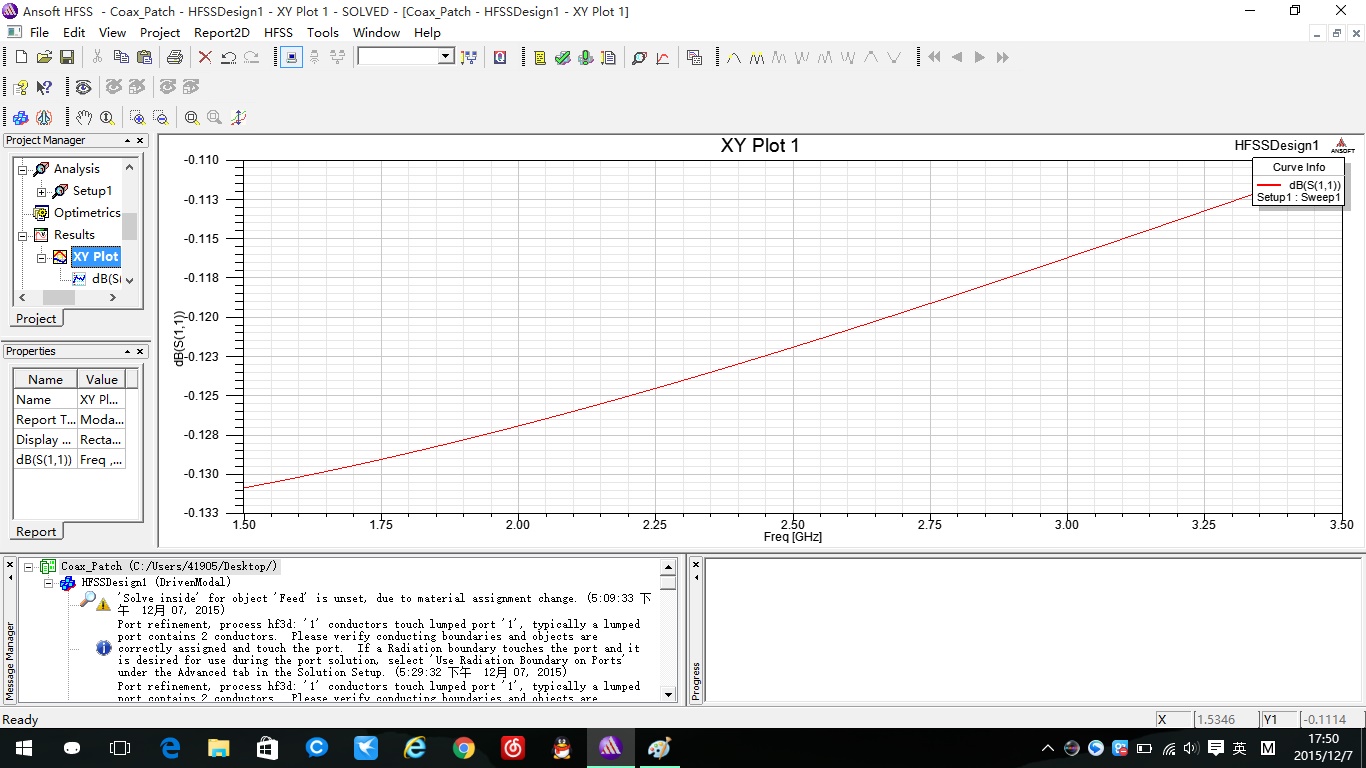Click the green checkmark Validate icon
This screenshot has width=1366, height=768.
tap(563, 58)
